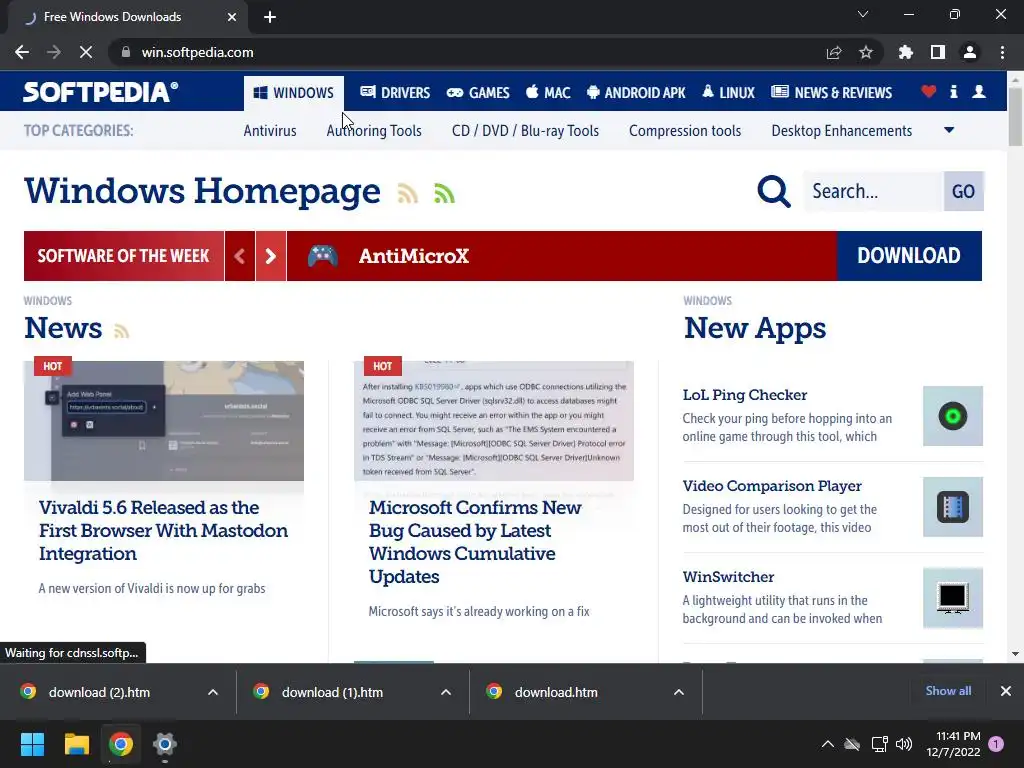1024x768 pixels.
Task: Open the Games section
Action: tap(478, 93)
